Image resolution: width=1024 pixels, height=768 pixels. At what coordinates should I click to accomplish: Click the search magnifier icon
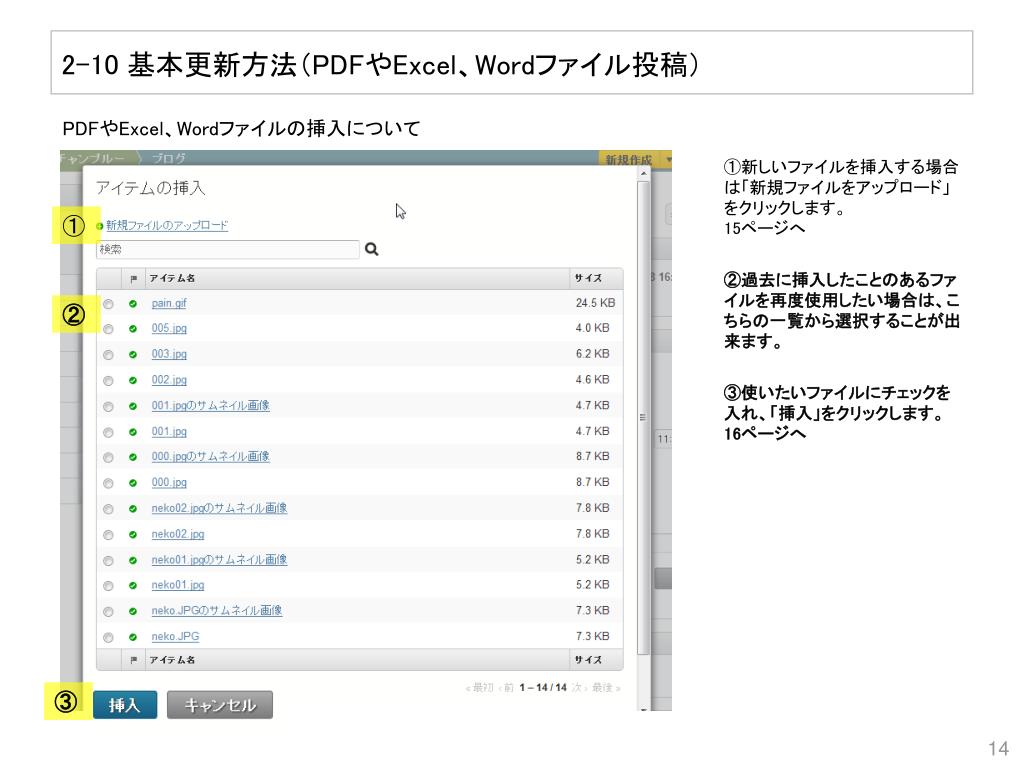pyautogui.click(x=372, y=249)
